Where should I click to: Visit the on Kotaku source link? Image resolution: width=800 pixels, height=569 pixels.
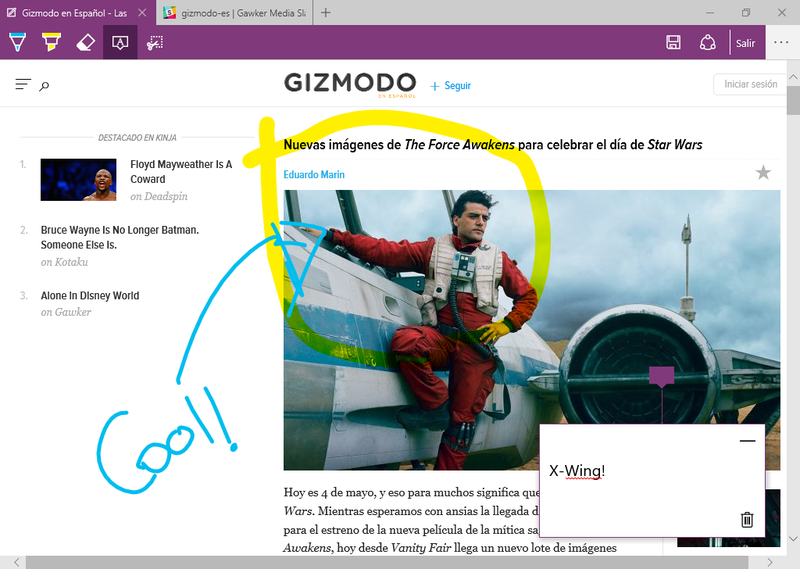[x=64, y=262]
